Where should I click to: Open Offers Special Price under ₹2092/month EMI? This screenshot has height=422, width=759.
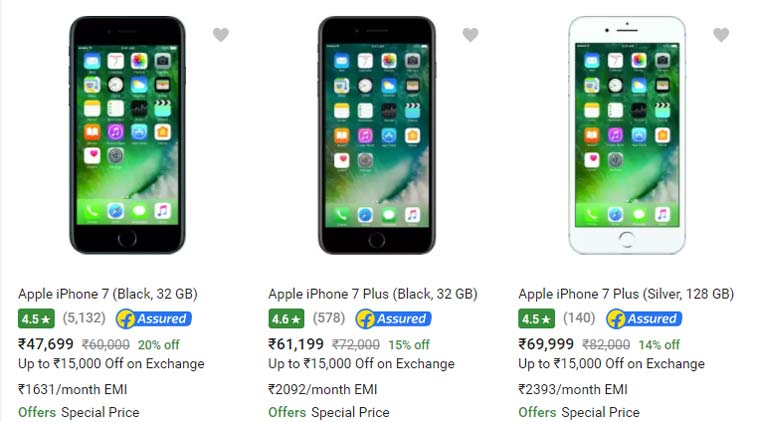pos(329,412)
